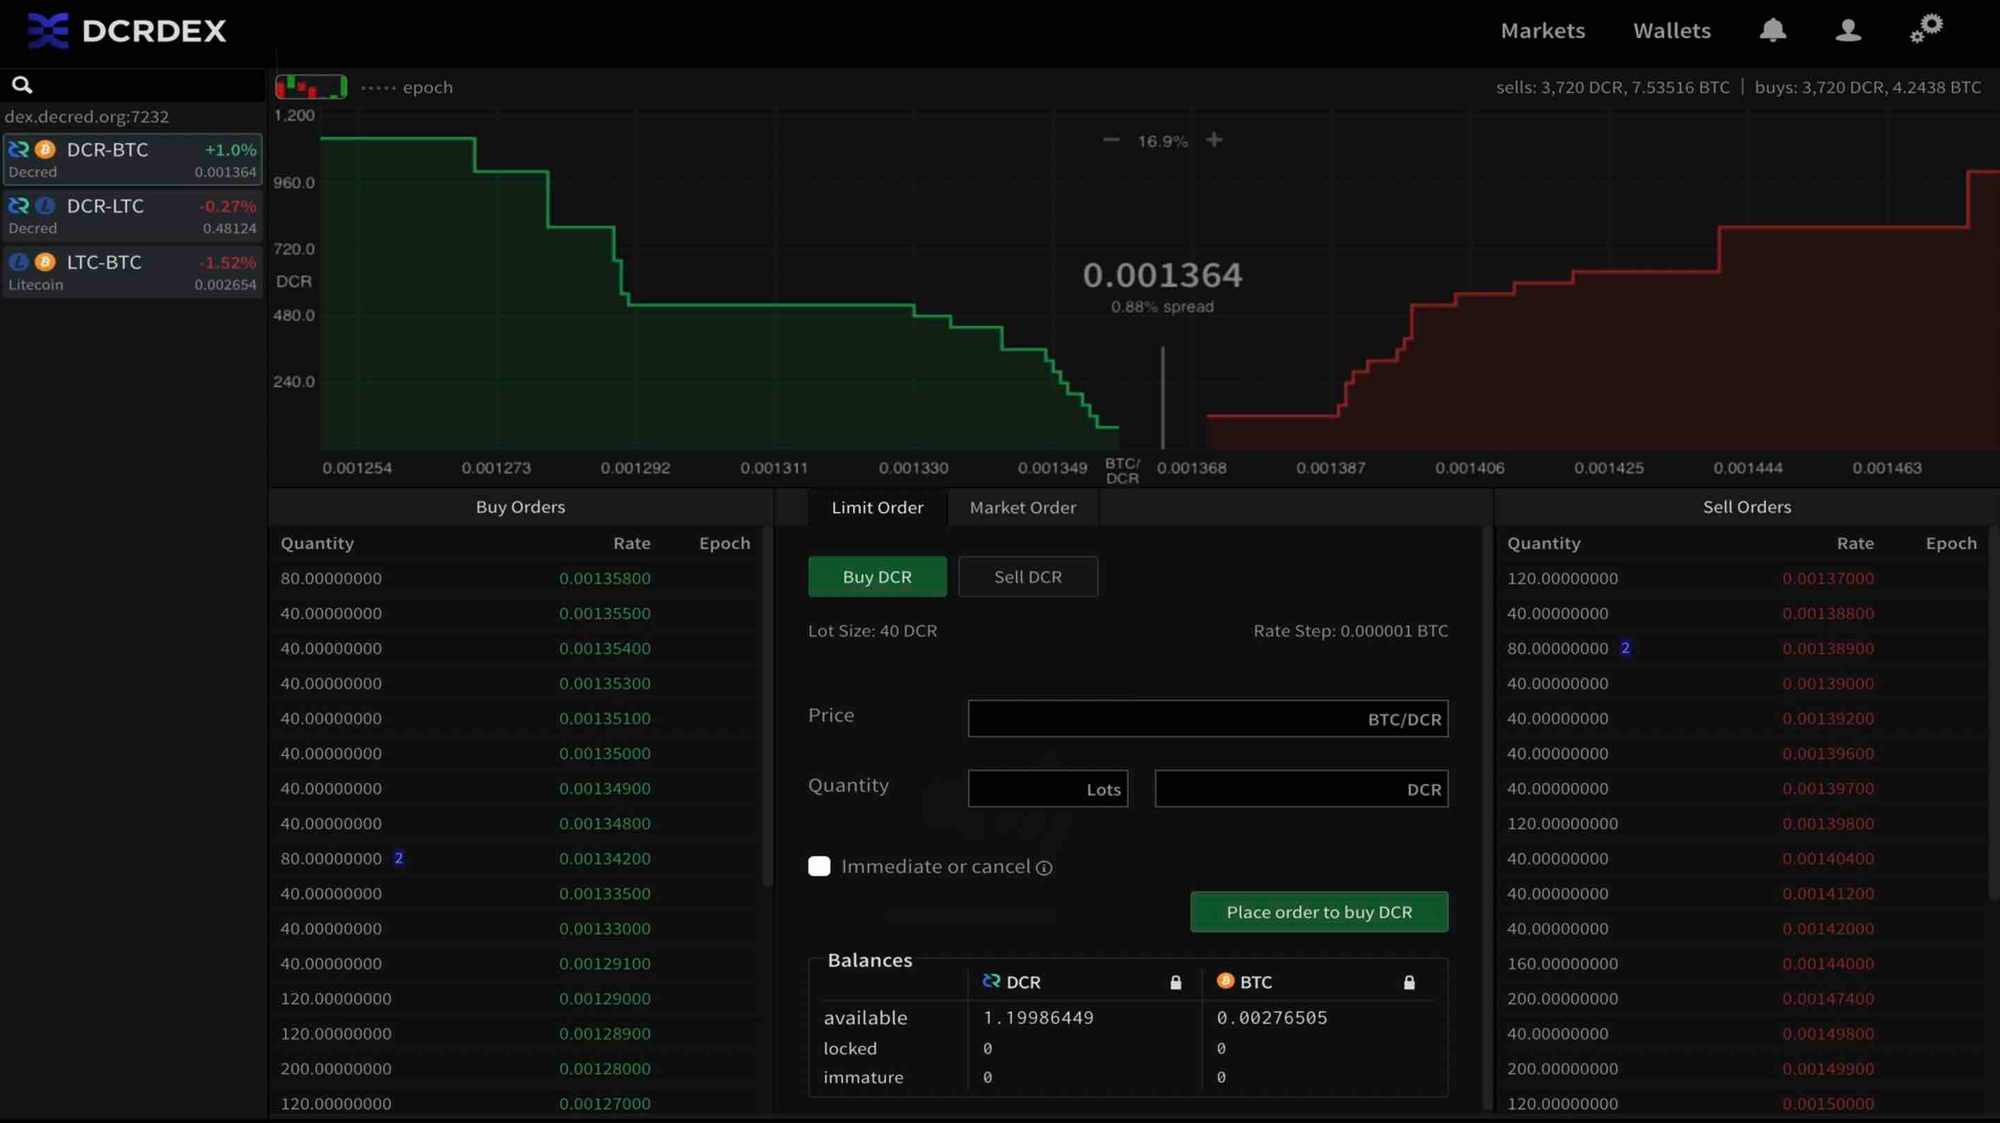
Task: Click order count badge on 0.00138900 sell
Action: pyautogui.click(x=1625, y=648)
